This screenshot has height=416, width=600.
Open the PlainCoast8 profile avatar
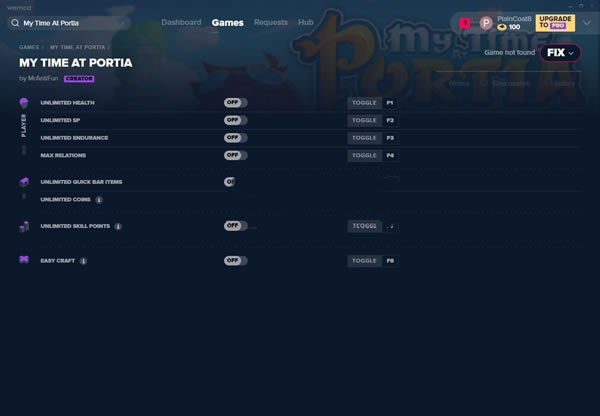(x=486, y=22)
